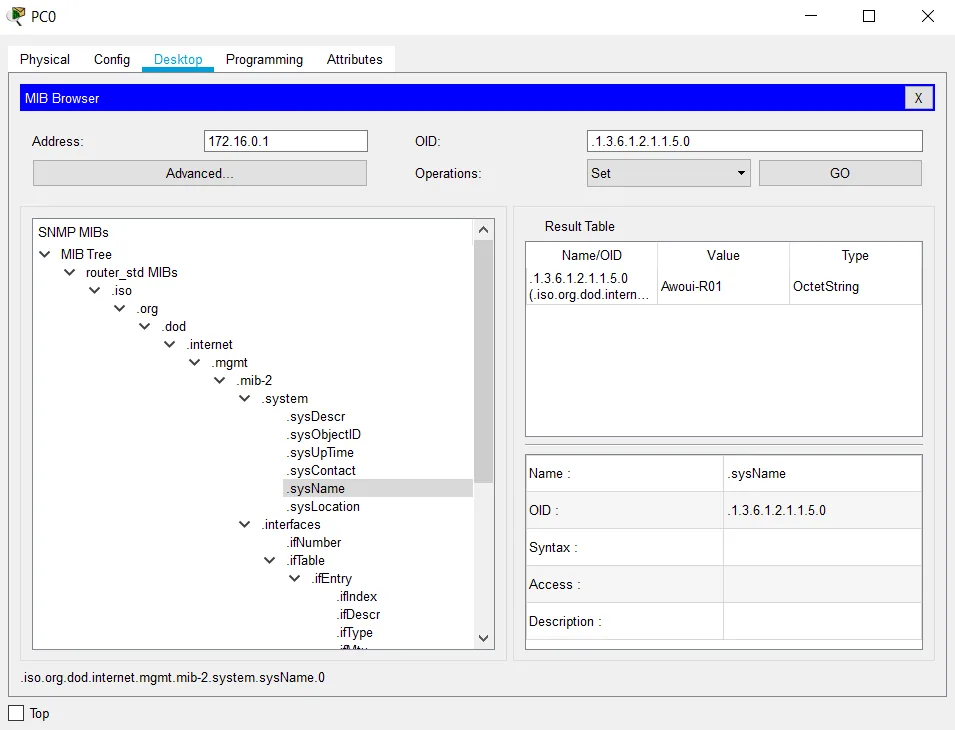This screenshot has width=955, height=730.
Task: Select .sysDescr in the tree
Action: click(316, 416)
